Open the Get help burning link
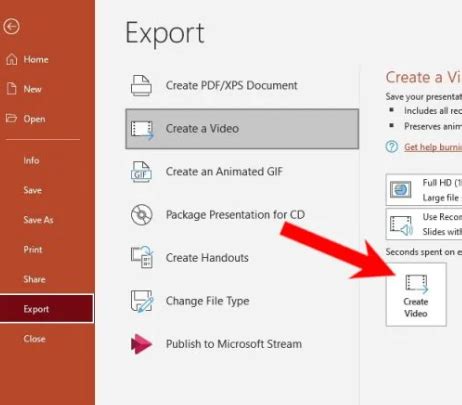This screenshot has height=405, width=462. [433, 147]
